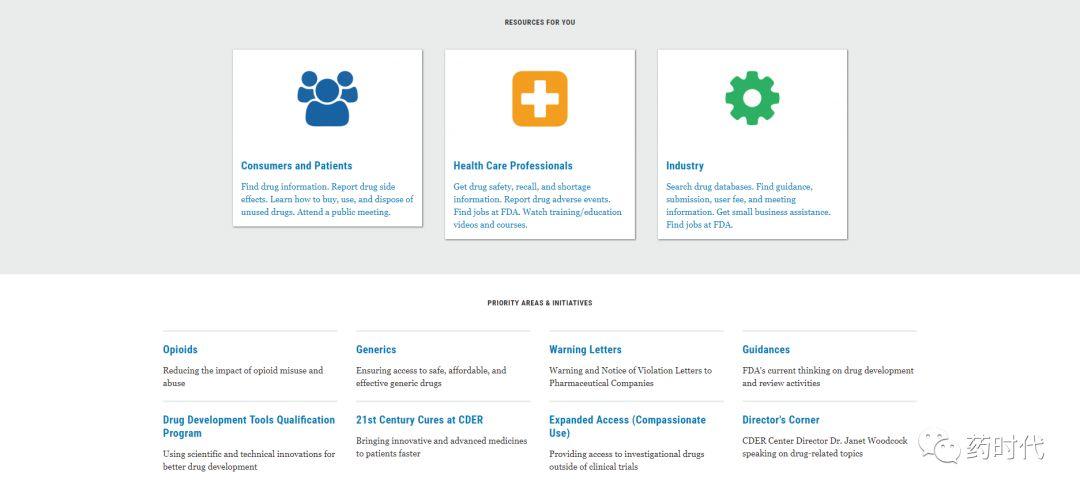Visit 21st Century Cures at CDER
Viewport: 1080px width, 495px height.
[x=419, y=420]
